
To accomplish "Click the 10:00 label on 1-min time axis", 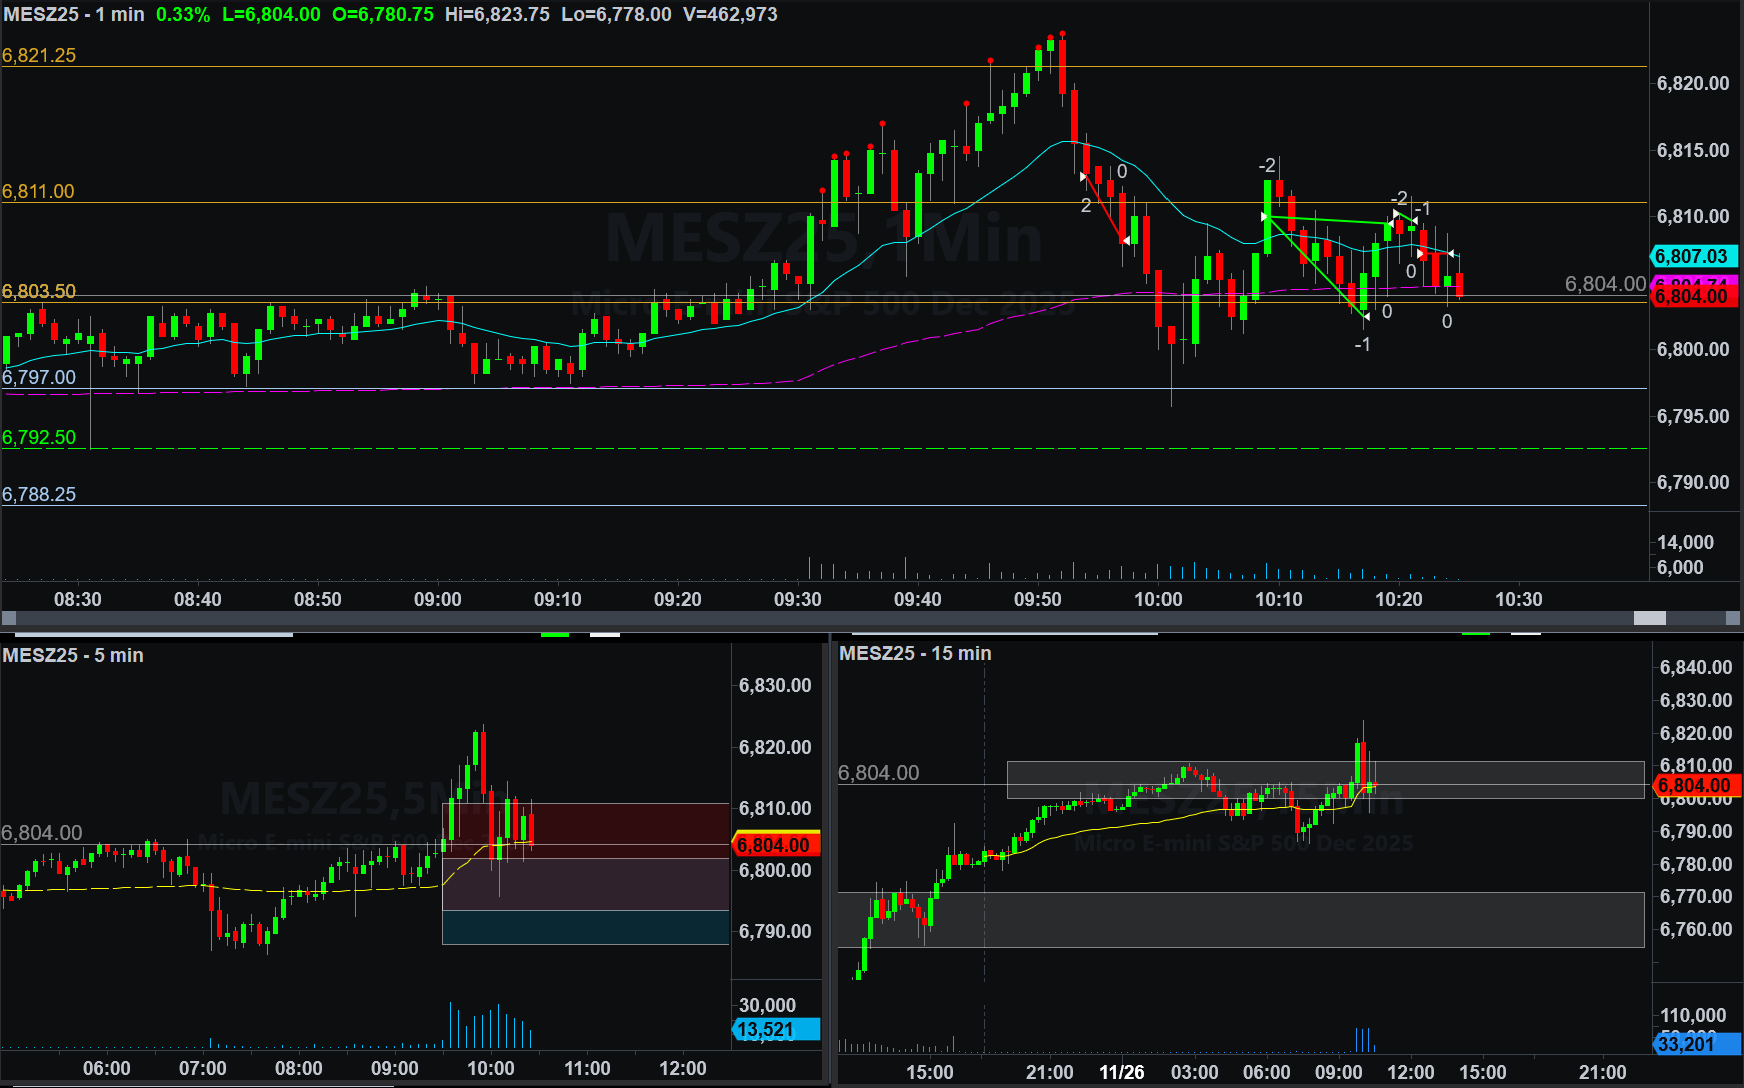I will coord(1158,599).
